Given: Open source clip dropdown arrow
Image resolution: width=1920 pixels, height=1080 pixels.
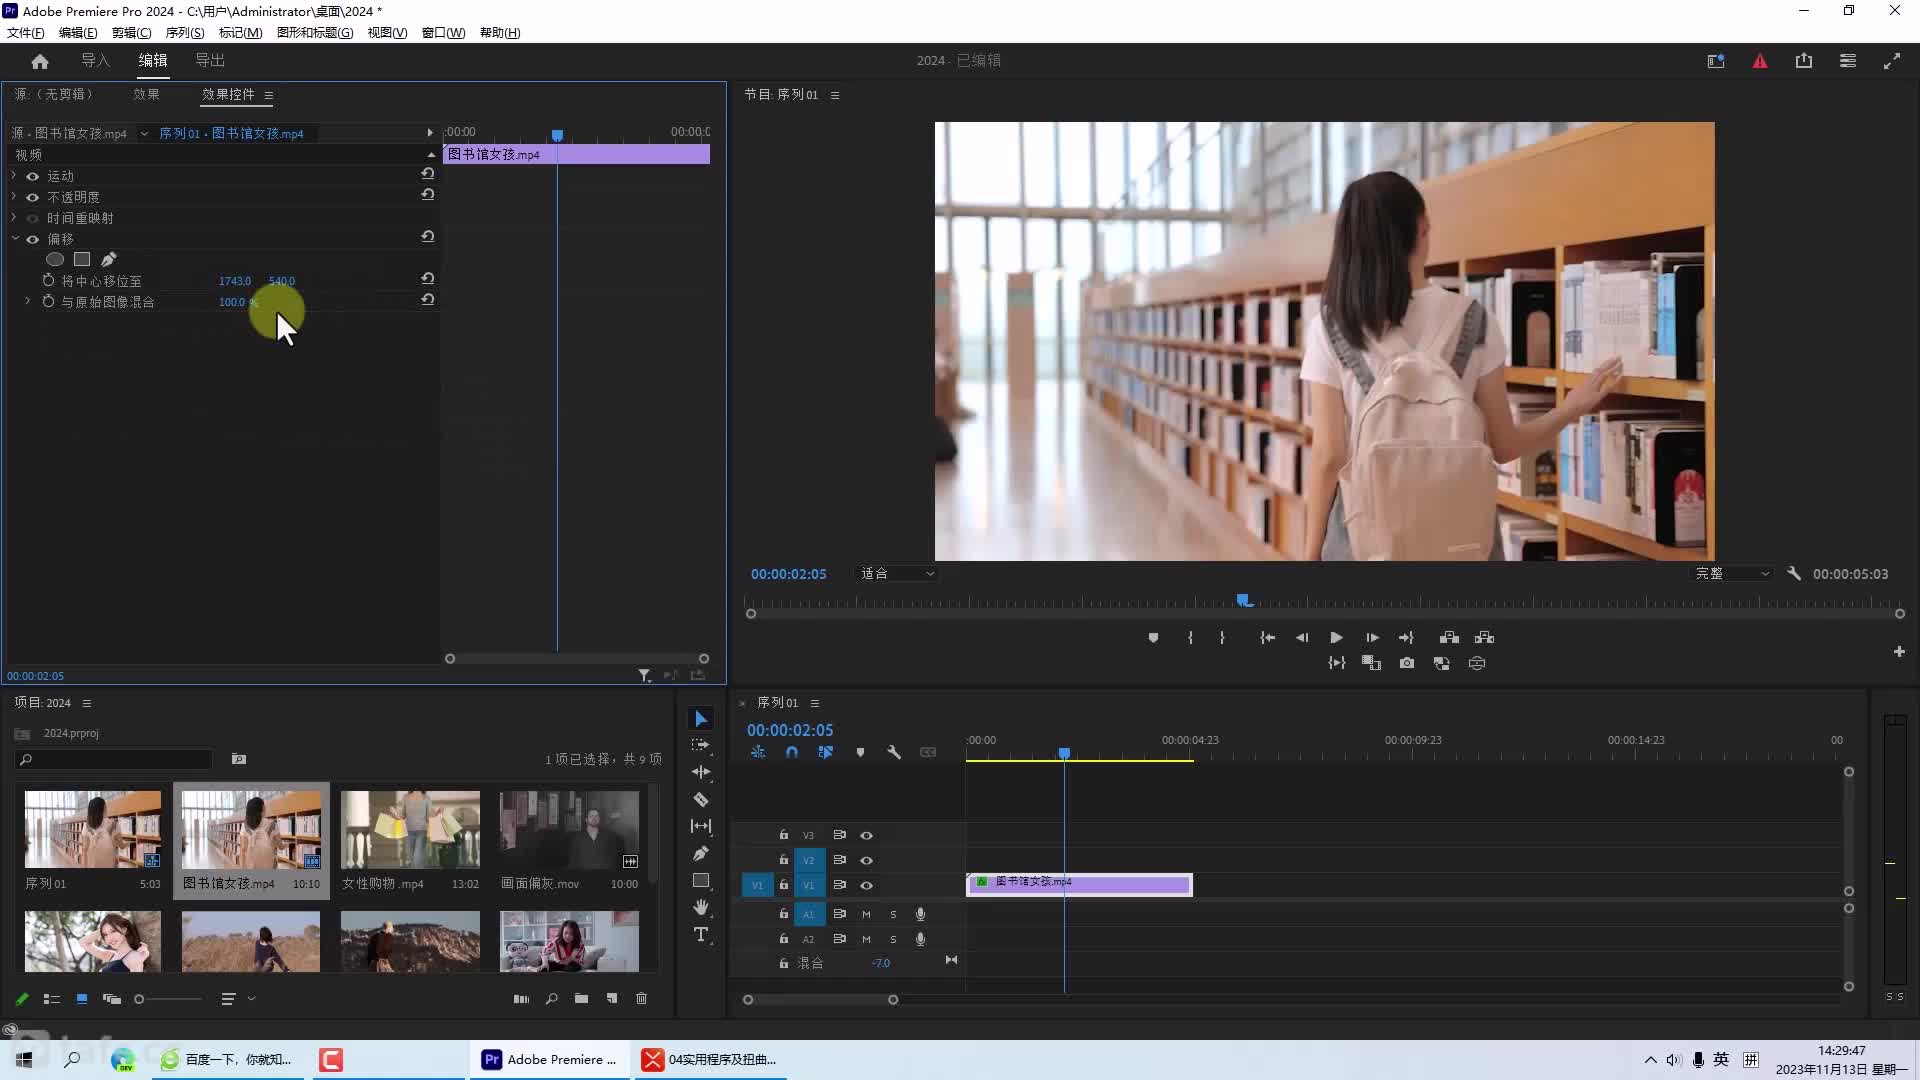Looking at the screenshot, I should [144, 133].
